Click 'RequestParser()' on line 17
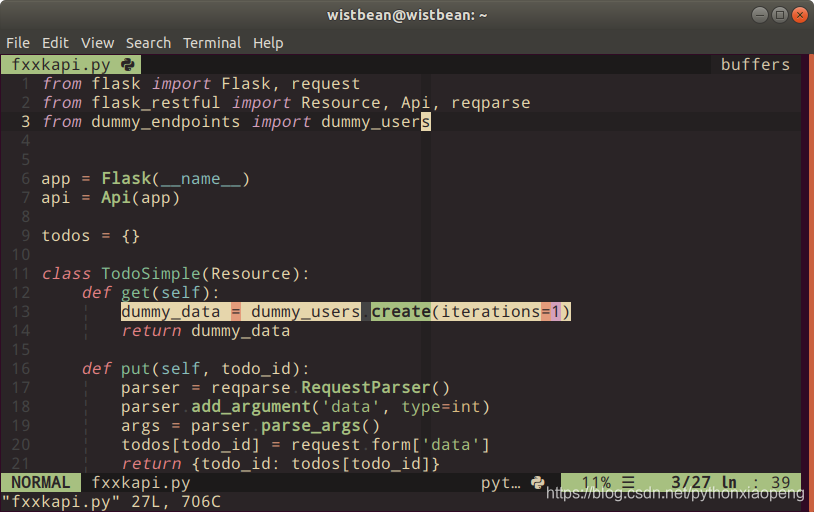The height and width of the screenshot is (512, 814). pos(375,388)
